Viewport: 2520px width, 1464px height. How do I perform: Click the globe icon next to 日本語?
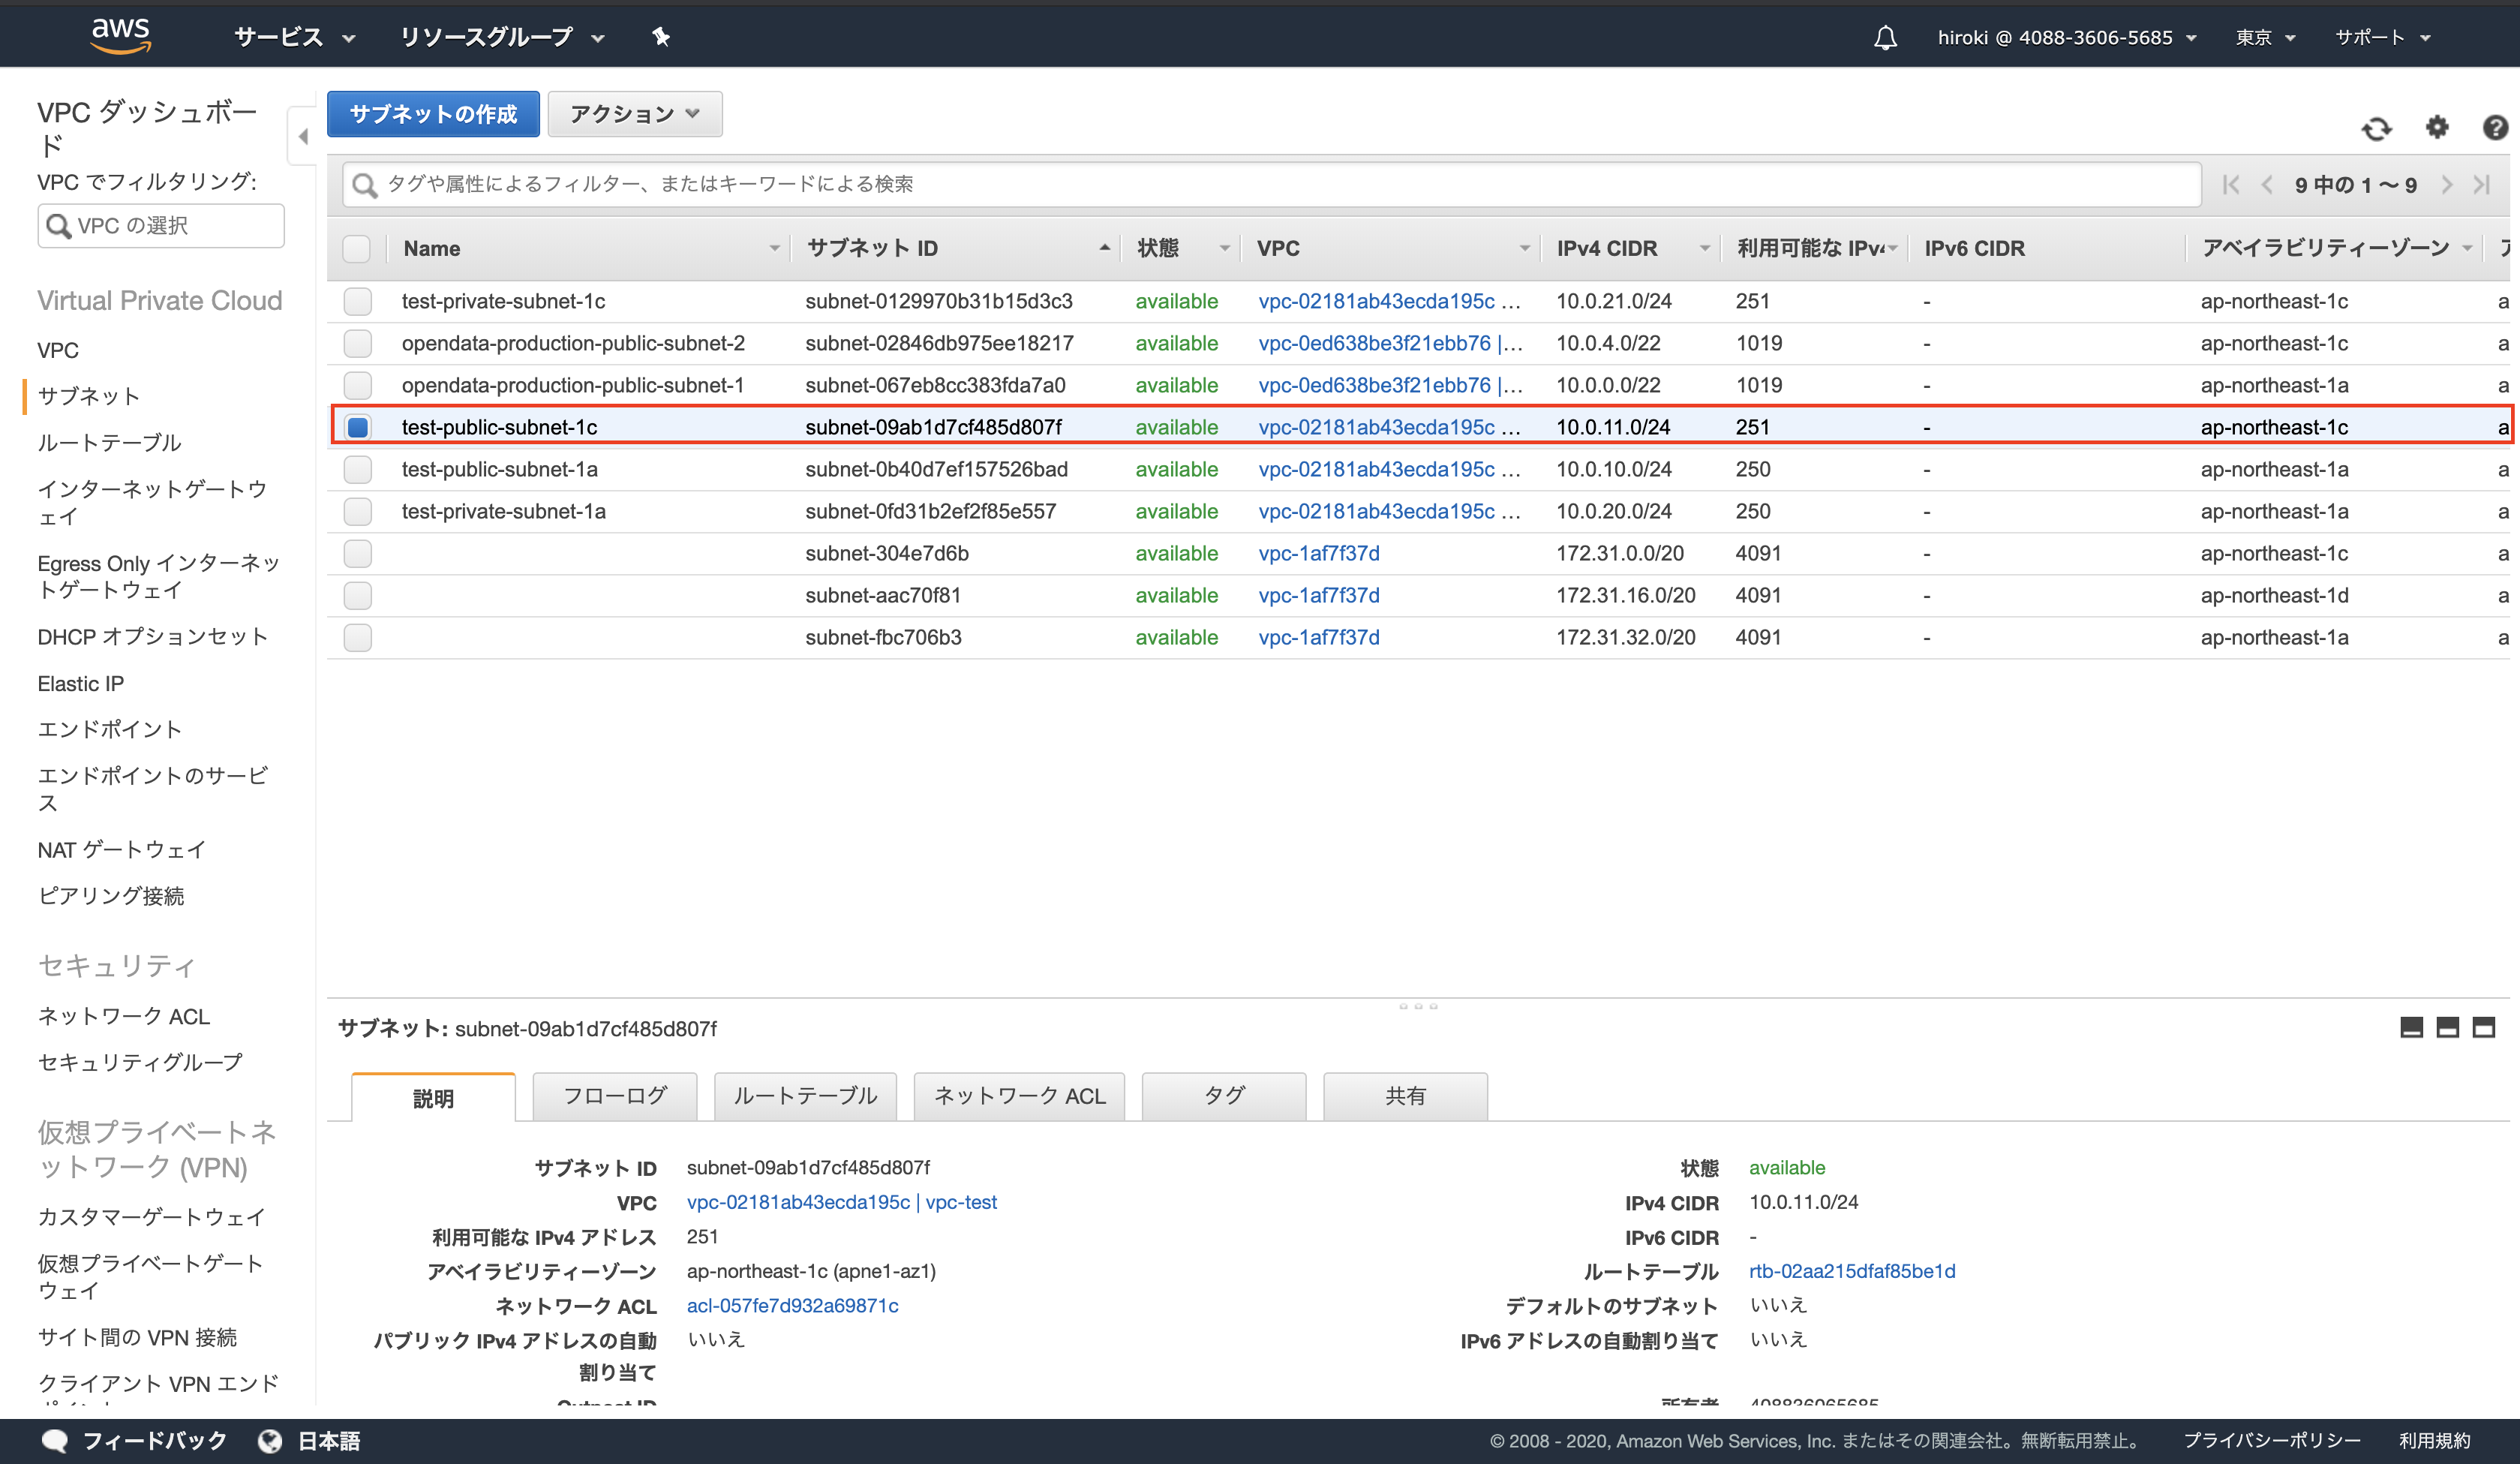270,1440
